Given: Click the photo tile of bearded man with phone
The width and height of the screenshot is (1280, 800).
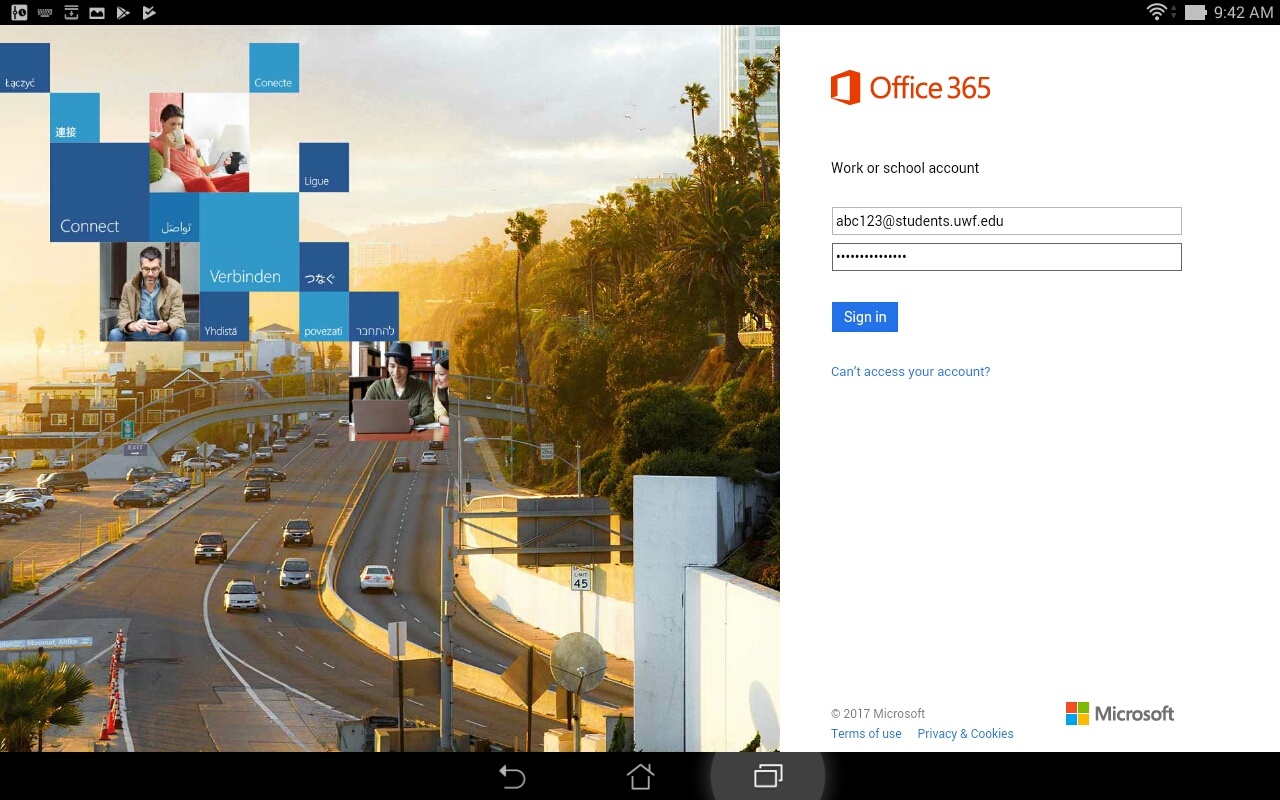Looking at the screenshot, I should click(149, 292).
